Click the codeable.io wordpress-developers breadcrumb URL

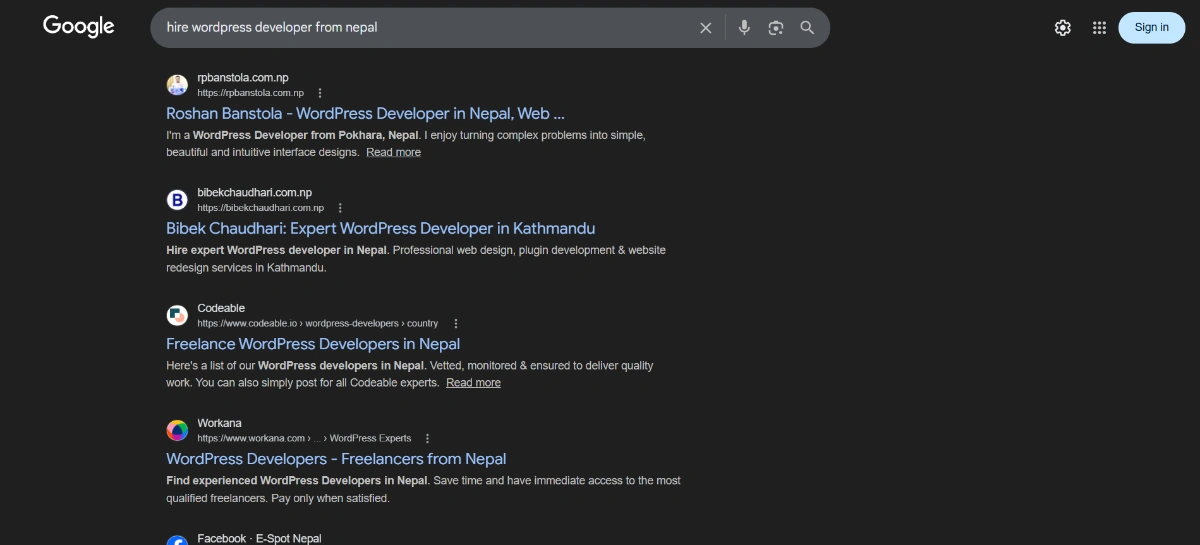pyautogui.click(x=318, y=324)
